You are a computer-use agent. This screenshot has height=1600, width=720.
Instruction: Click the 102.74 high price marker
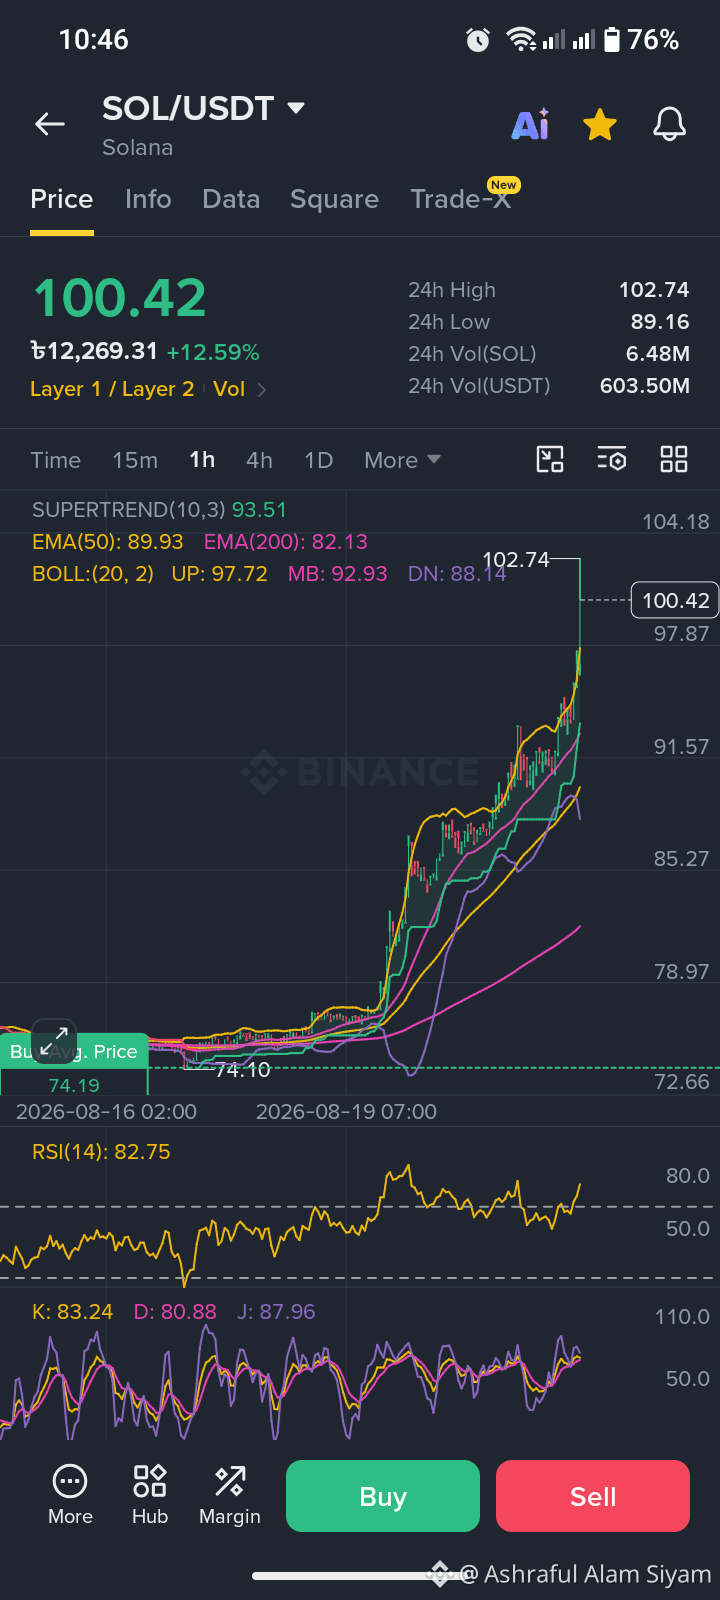[x=516, y=560]
